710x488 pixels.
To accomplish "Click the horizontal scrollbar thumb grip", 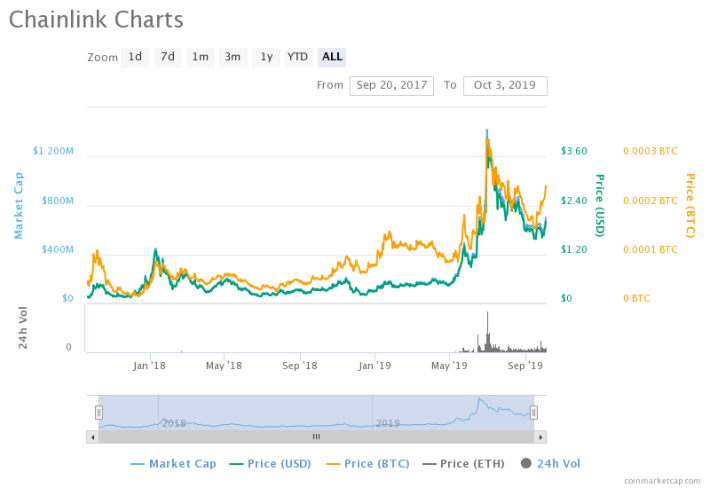I will tap(316, 437).
